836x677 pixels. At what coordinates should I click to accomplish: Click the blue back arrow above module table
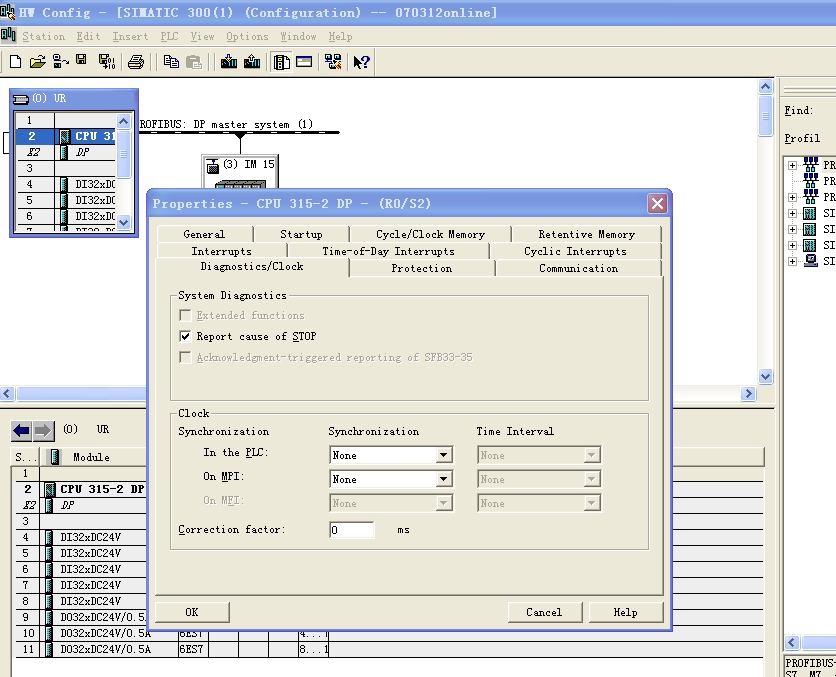pos(21,431)
